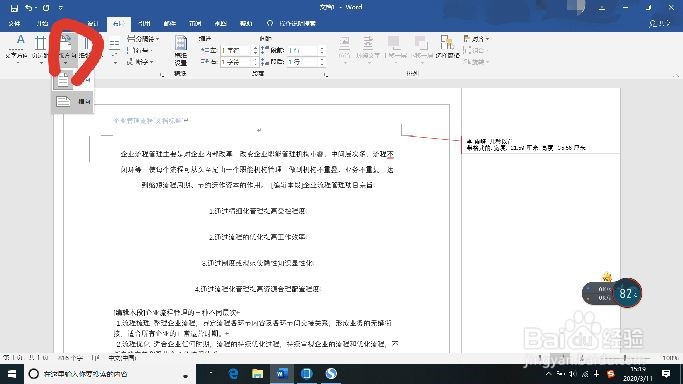683x384 pixels.
Task: Choose Landscape (横向) in orientation dropdown
Action: tap(73, 102)
